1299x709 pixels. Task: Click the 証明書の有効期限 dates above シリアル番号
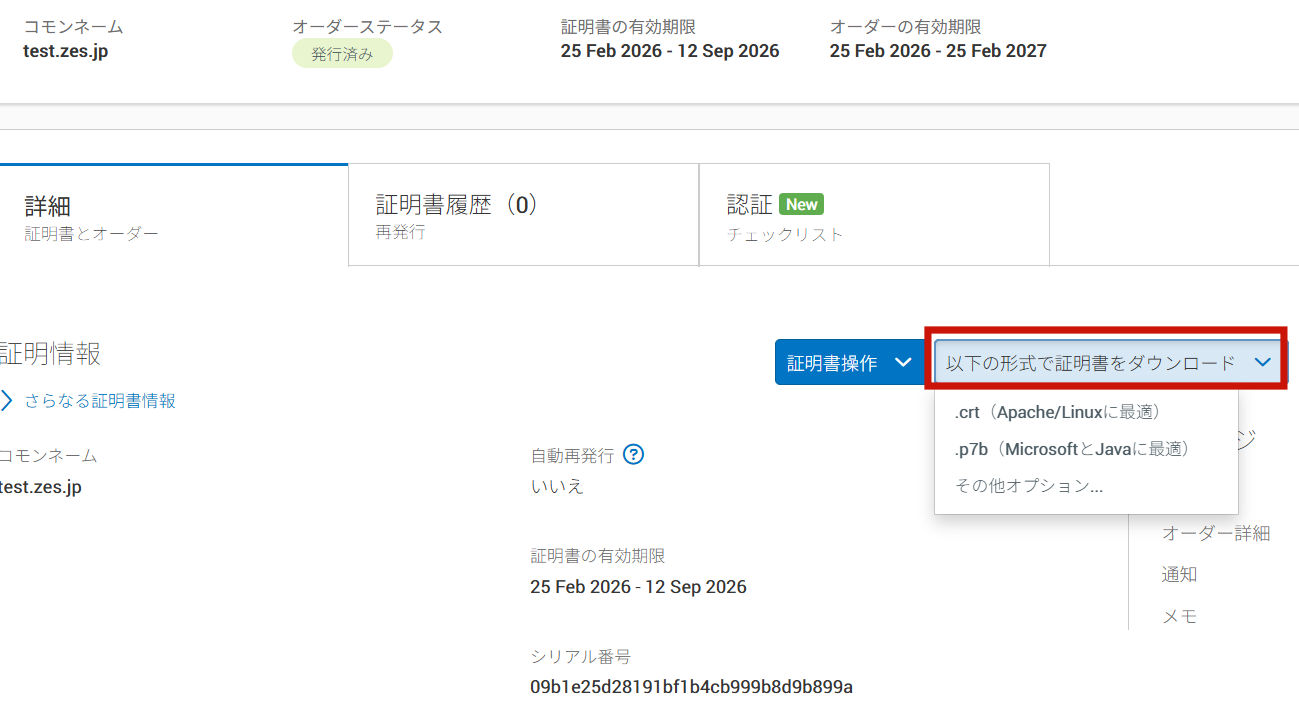click(638, 587)
